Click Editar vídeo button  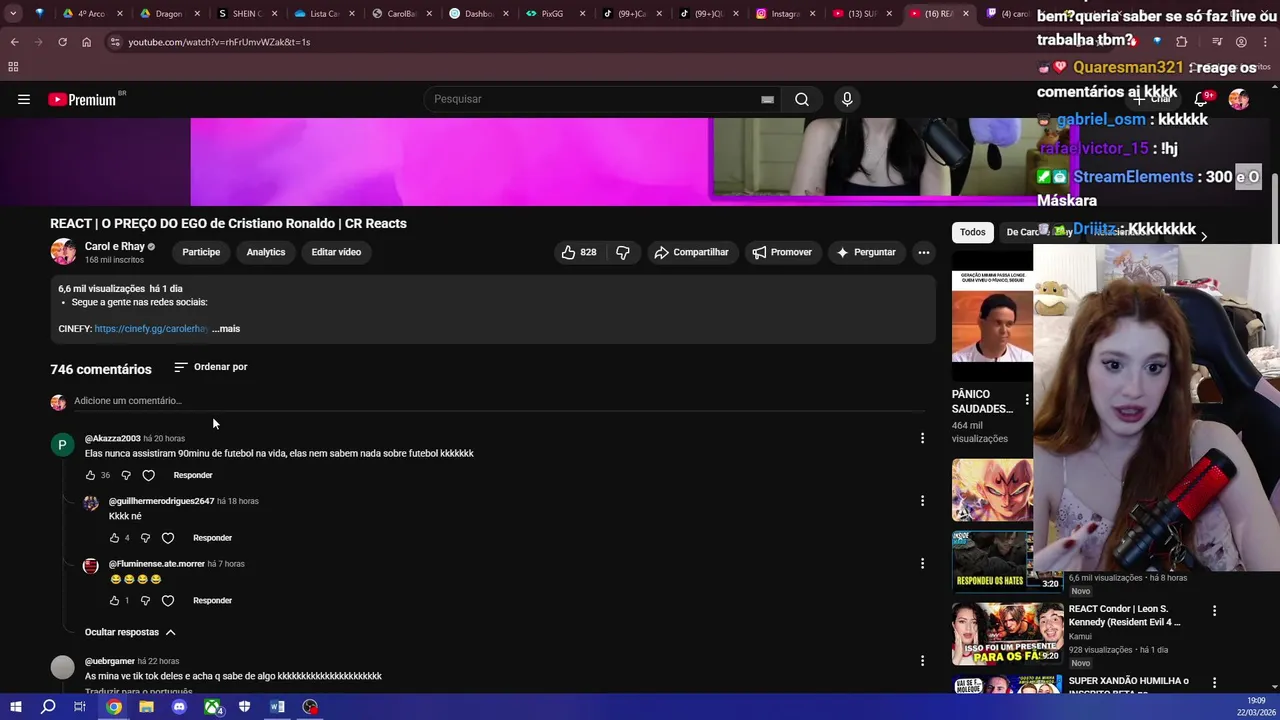coord(336,252)
